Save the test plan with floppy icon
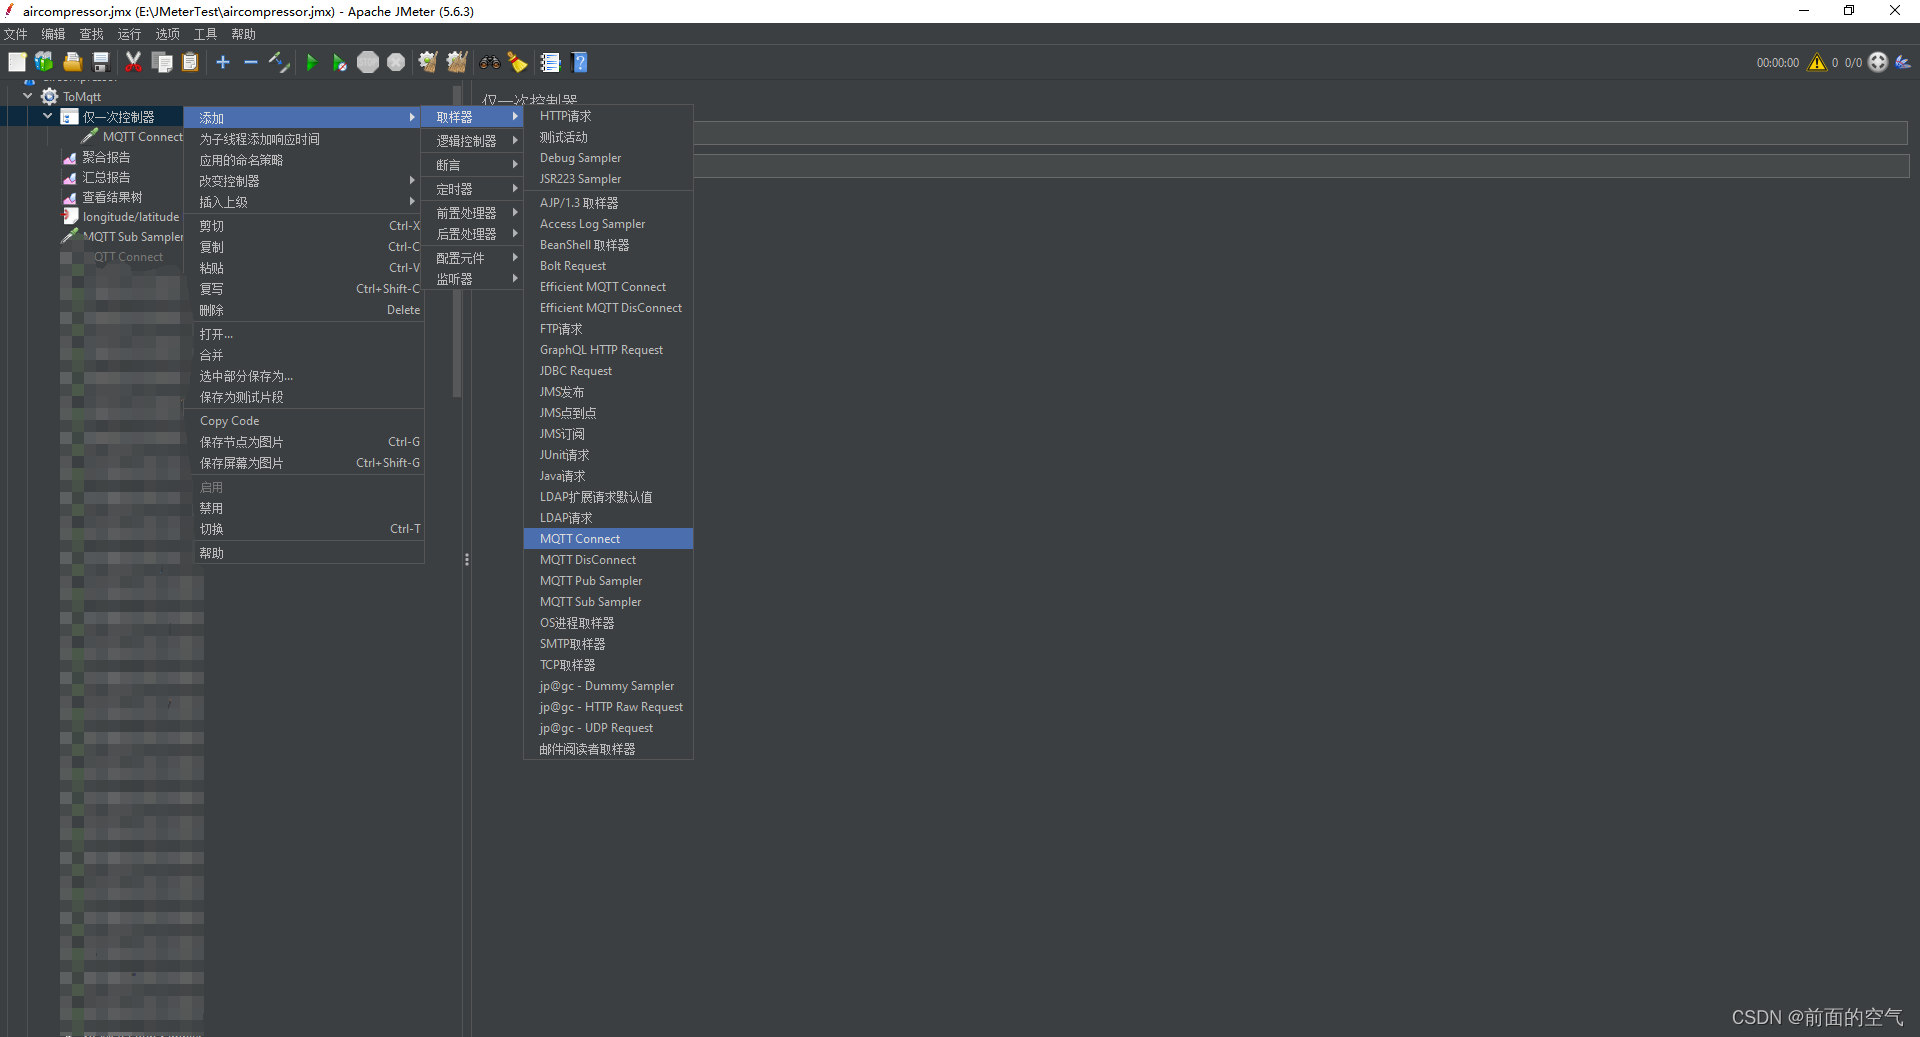Image resolution: width=1920 pixels, height=1037 pixels. pos(101,62)
